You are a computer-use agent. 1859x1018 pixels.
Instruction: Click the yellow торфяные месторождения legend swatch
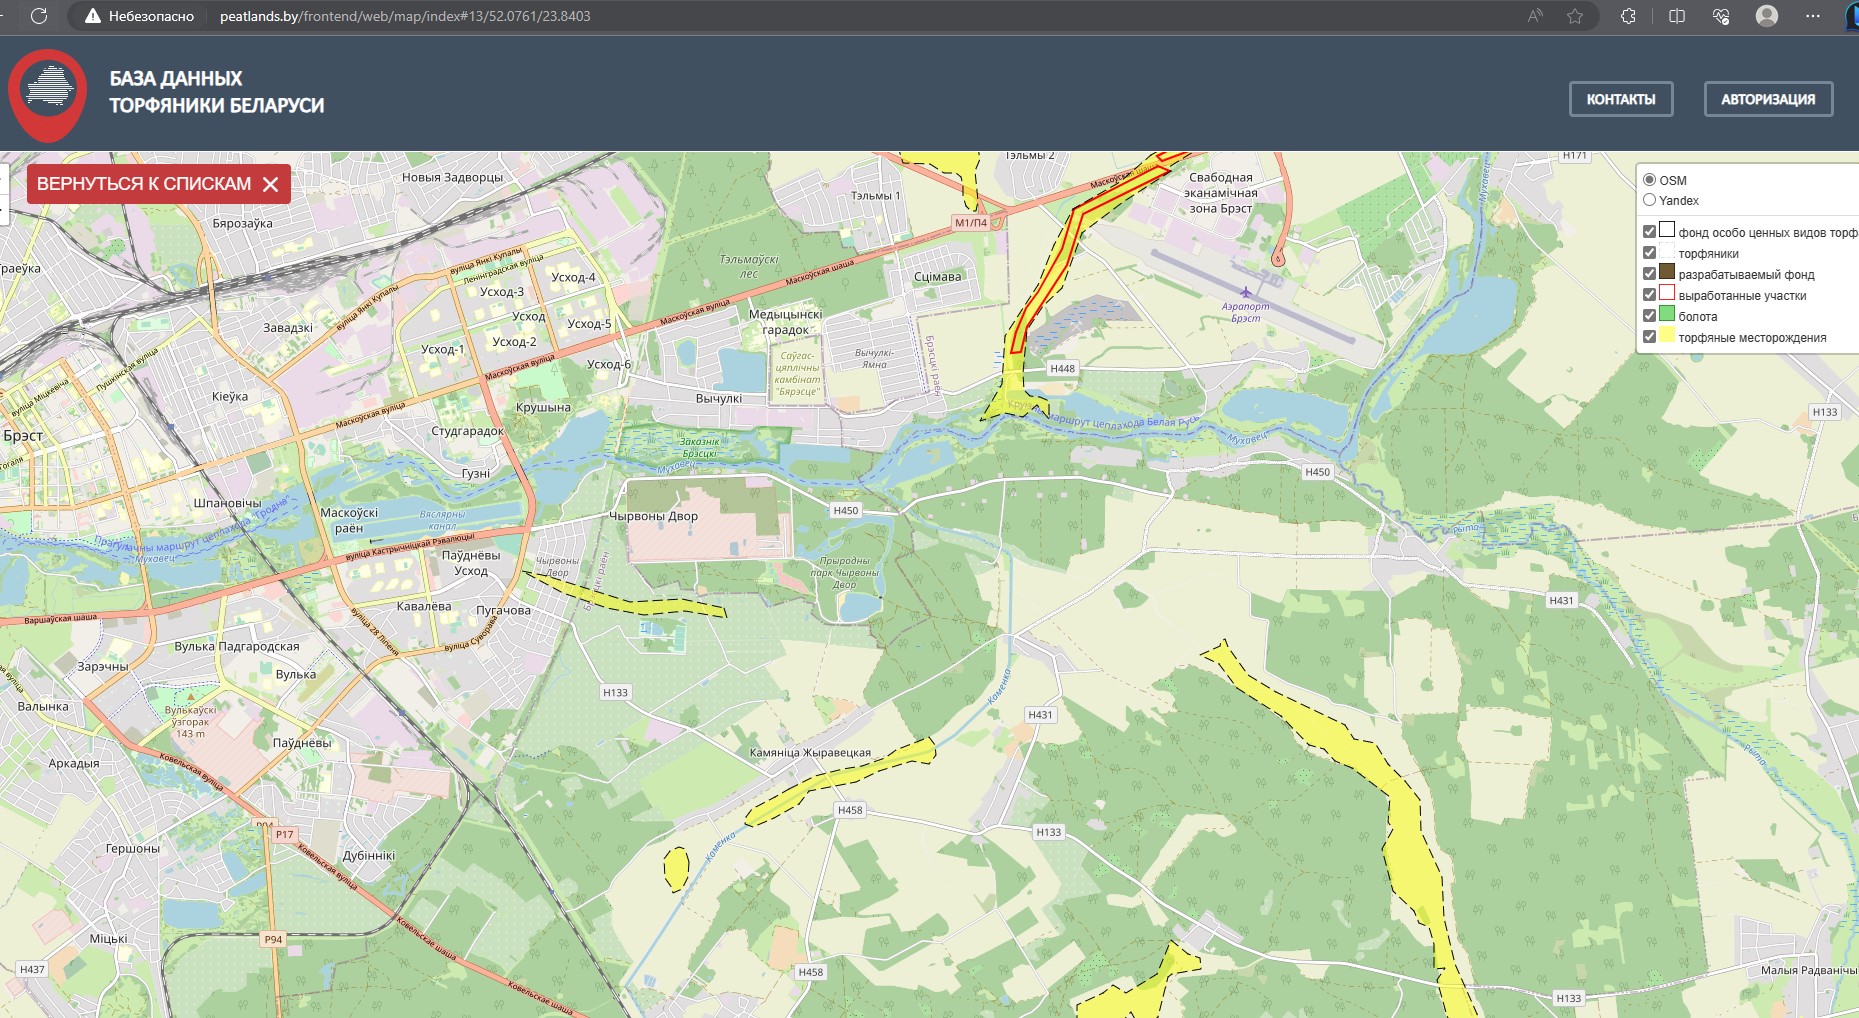[1667, 335]
